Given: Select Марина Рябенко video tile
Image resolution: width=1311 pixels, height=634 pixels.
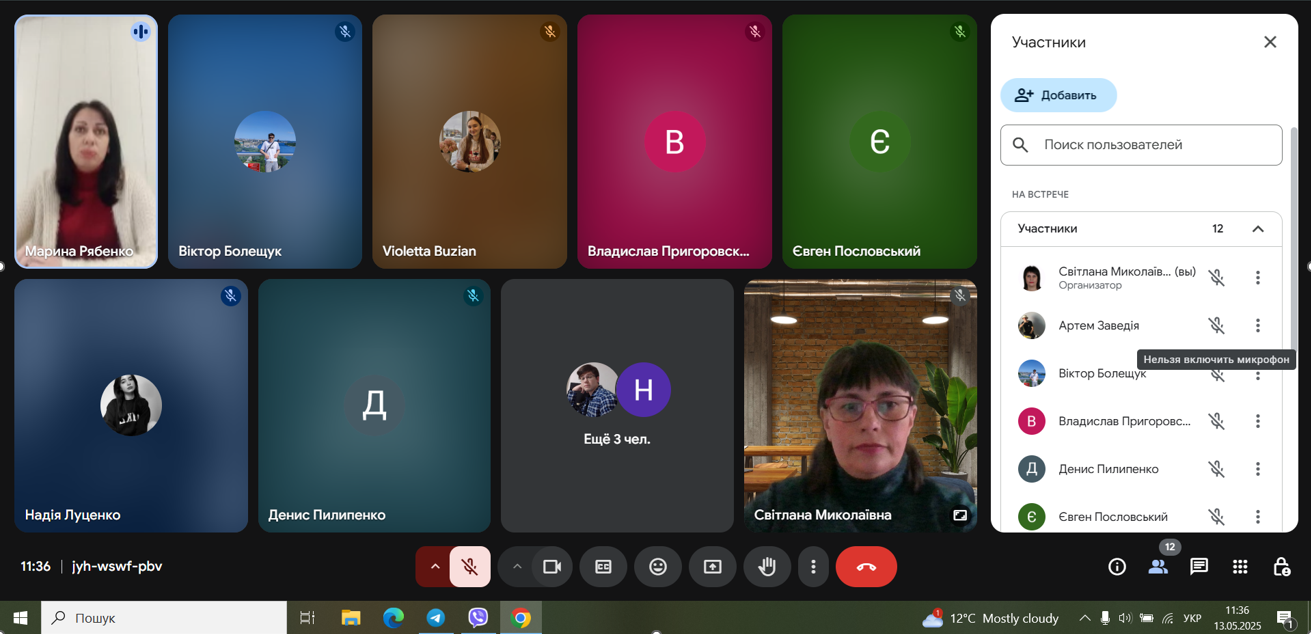Looking at the screenshot, I should (86, 142).
